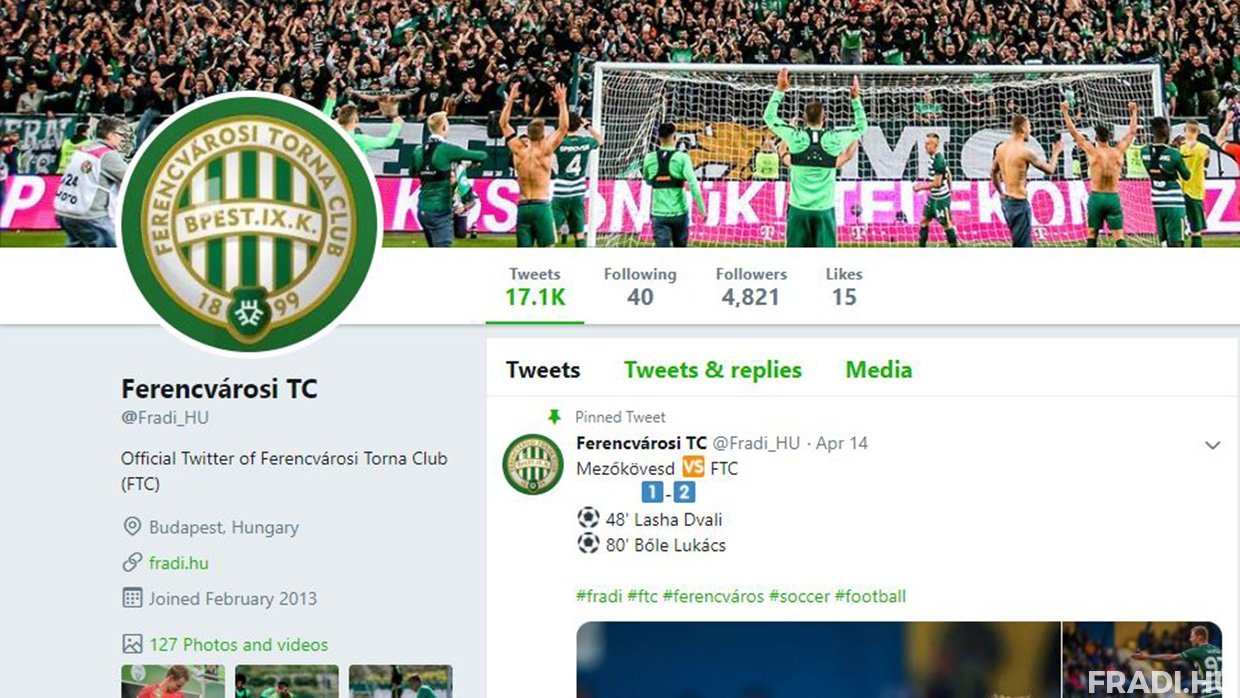Click the photo icon beside 127 Photos and videos
1240x698 pixels.
[132, 644]
